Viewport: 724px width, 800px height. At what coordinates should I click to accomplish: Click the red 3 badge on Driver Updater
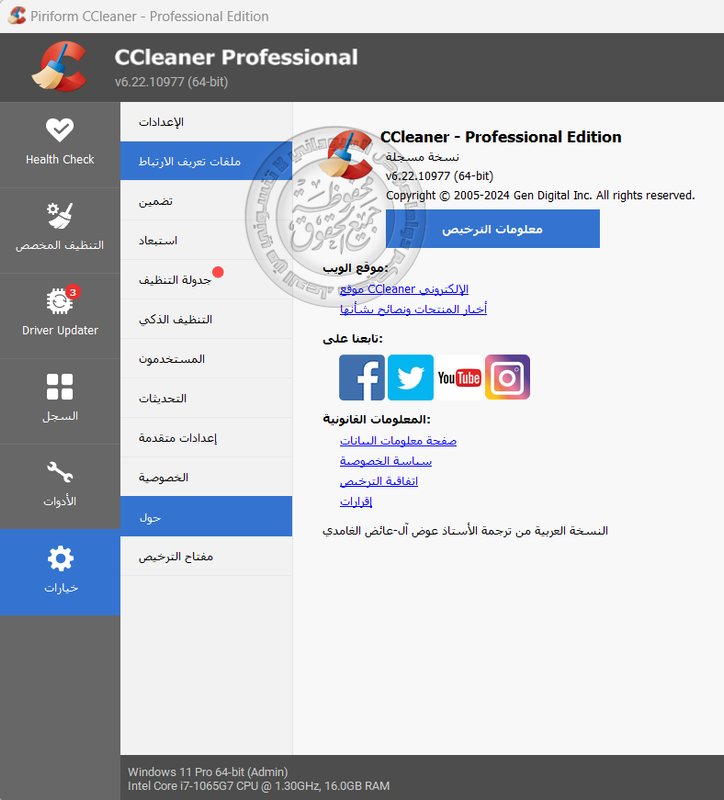(x=73, y=292)
